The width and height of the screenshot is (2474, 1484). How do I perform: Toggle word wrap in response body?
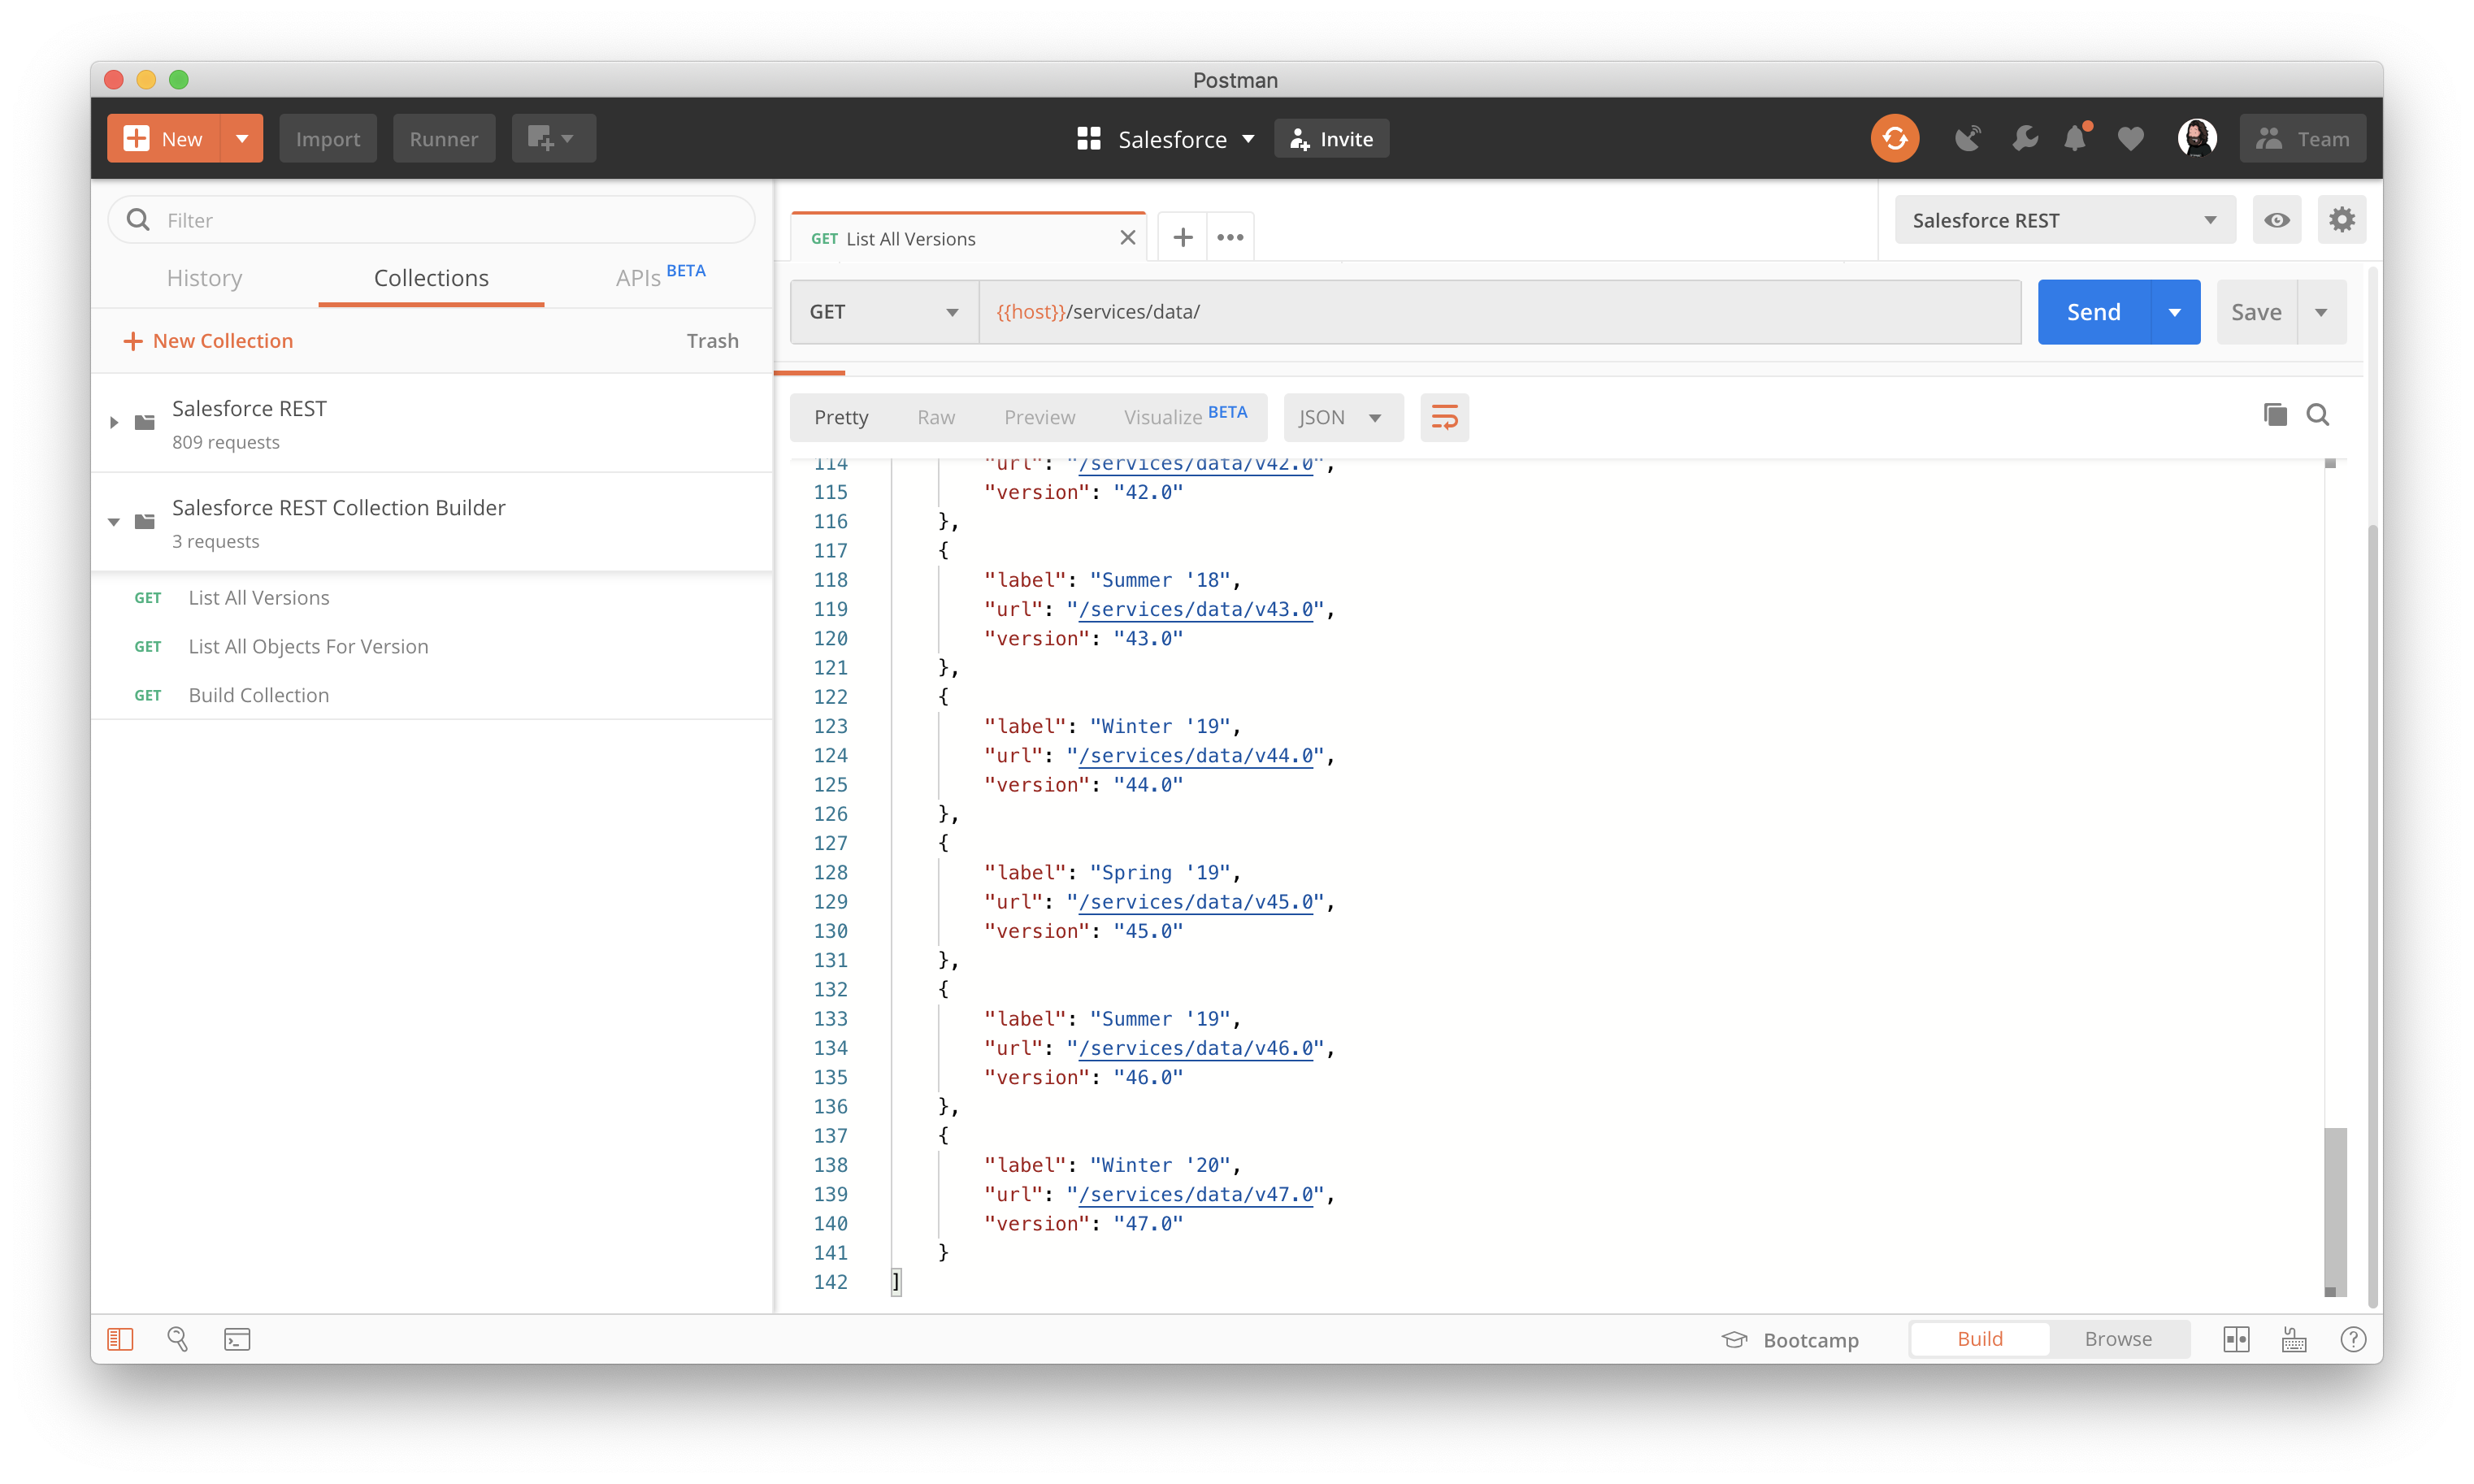[1444, 417]
